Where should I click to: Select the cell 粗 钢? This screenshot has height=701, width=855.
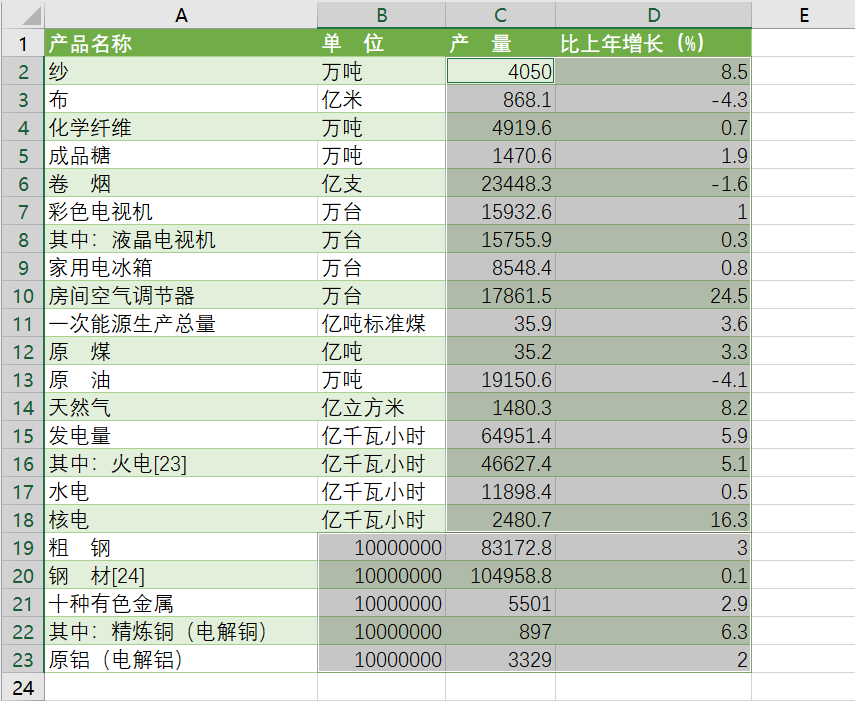181,547
